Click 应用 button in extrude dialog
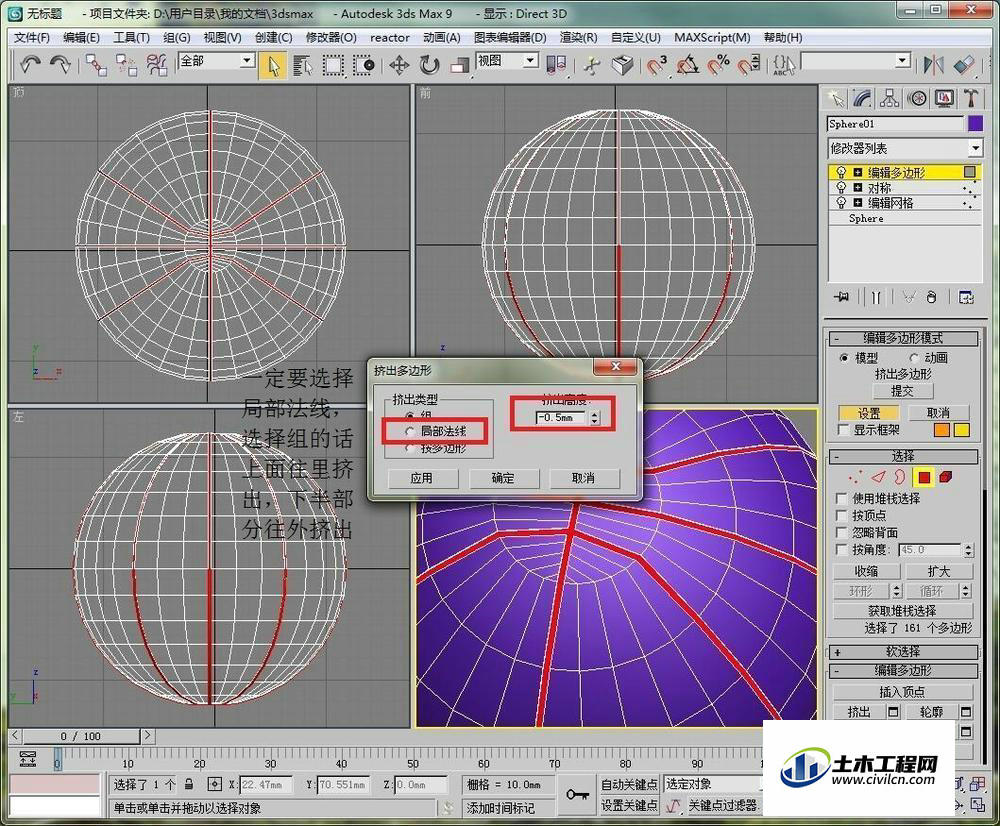Image resolution: width=1000 pixels, height=826 pixels. [x=422, y=478]
